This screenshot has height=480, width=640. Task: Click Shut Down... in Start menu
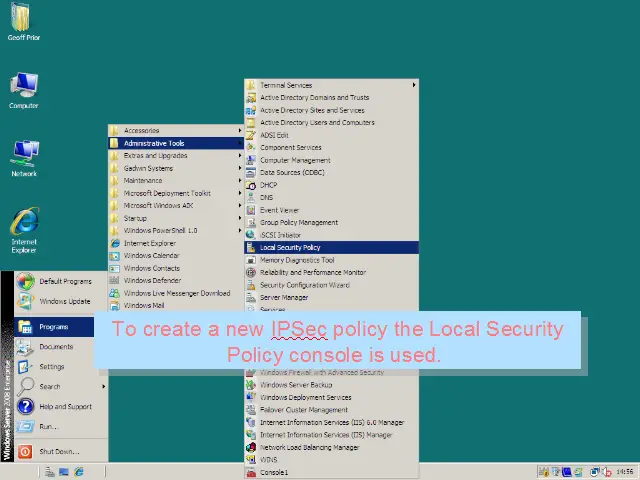(61, 451)
